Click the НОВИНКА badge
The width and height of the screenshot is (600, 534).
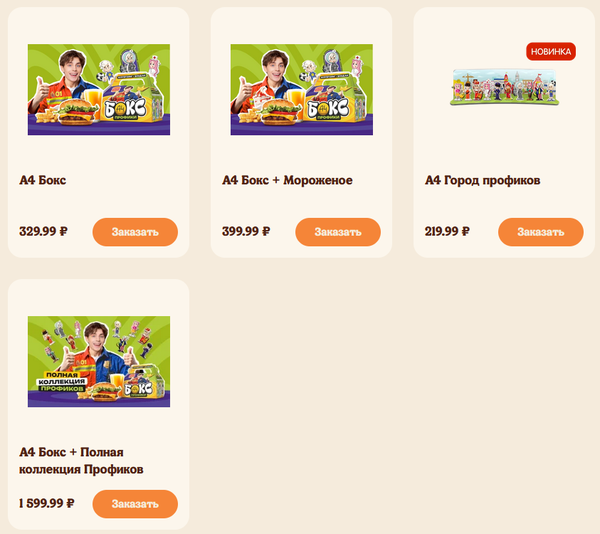coord(551,52)
